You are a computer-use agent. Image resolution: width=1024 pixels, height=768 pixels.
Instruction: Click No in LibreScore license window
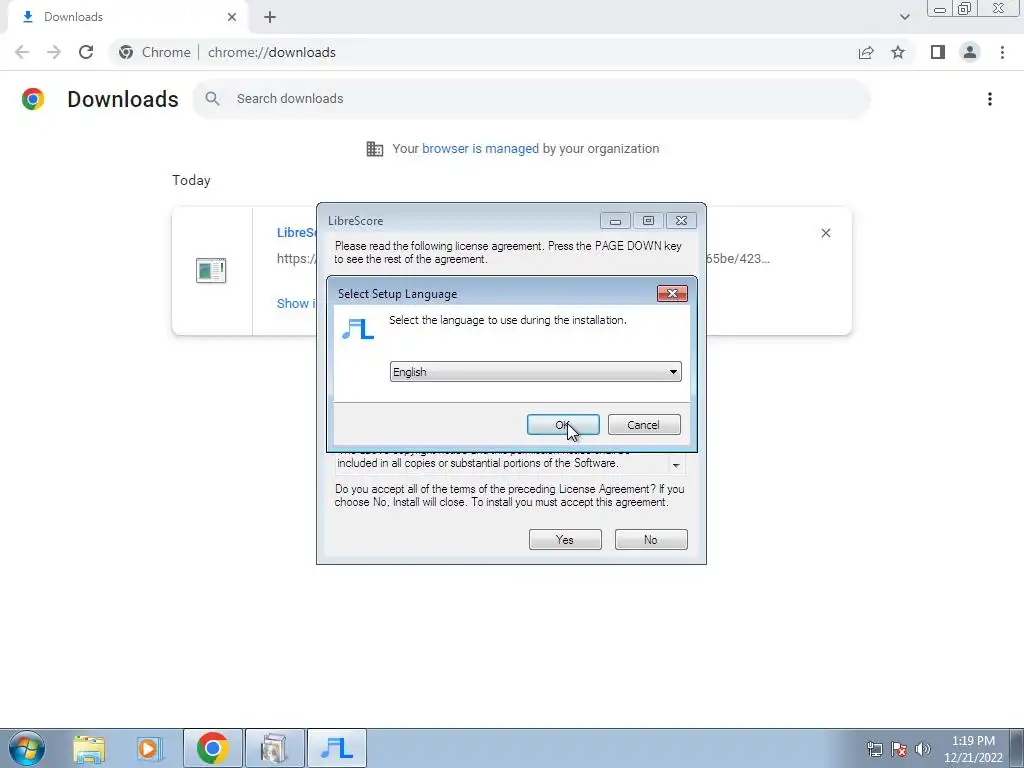coord(651,539)
